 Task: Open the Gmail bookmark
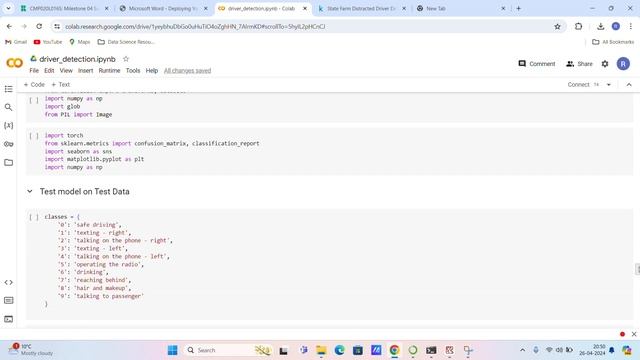pyautogui.click(x=16, y=42)
